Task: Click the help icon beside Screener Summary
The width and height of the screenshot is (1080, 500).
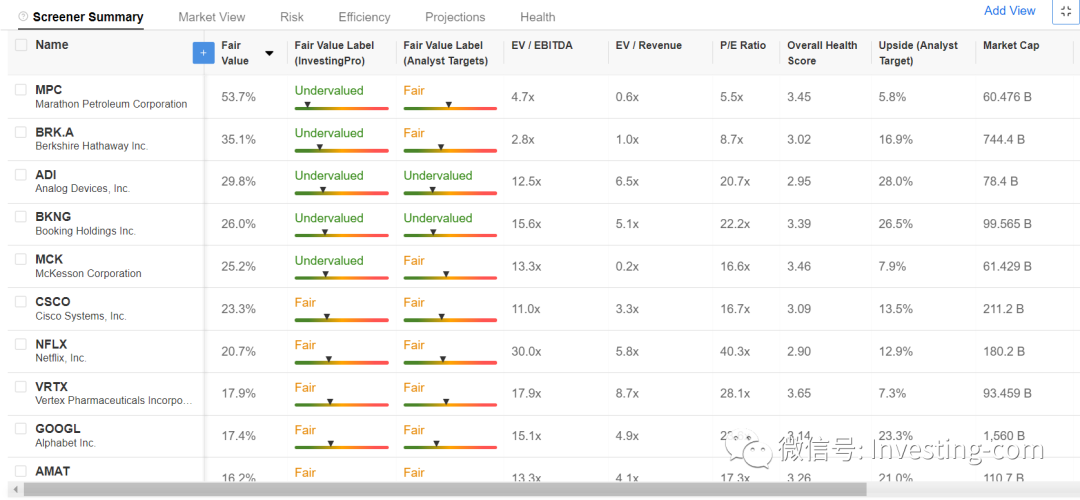Action: 23,17
